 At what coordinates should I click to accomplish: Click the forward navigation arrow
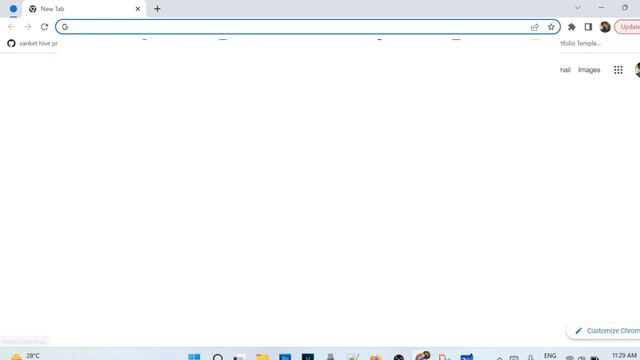click(28, 27)
